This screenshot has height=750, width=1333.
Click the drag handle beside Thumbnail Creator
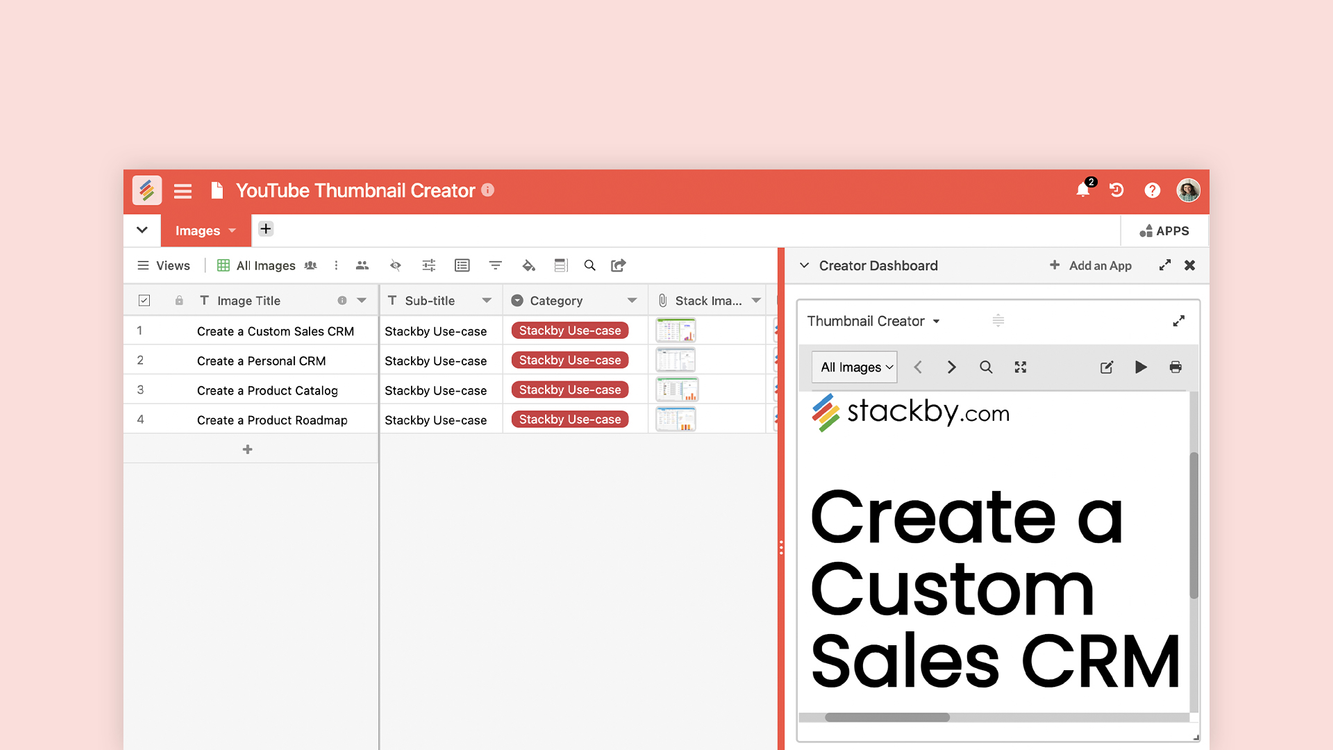[998, 321]
